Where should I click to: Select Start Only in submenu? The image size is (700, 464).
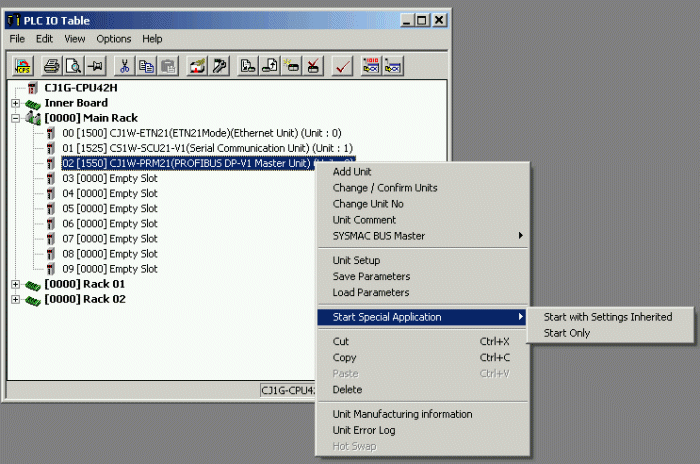(x=610, y=333)
